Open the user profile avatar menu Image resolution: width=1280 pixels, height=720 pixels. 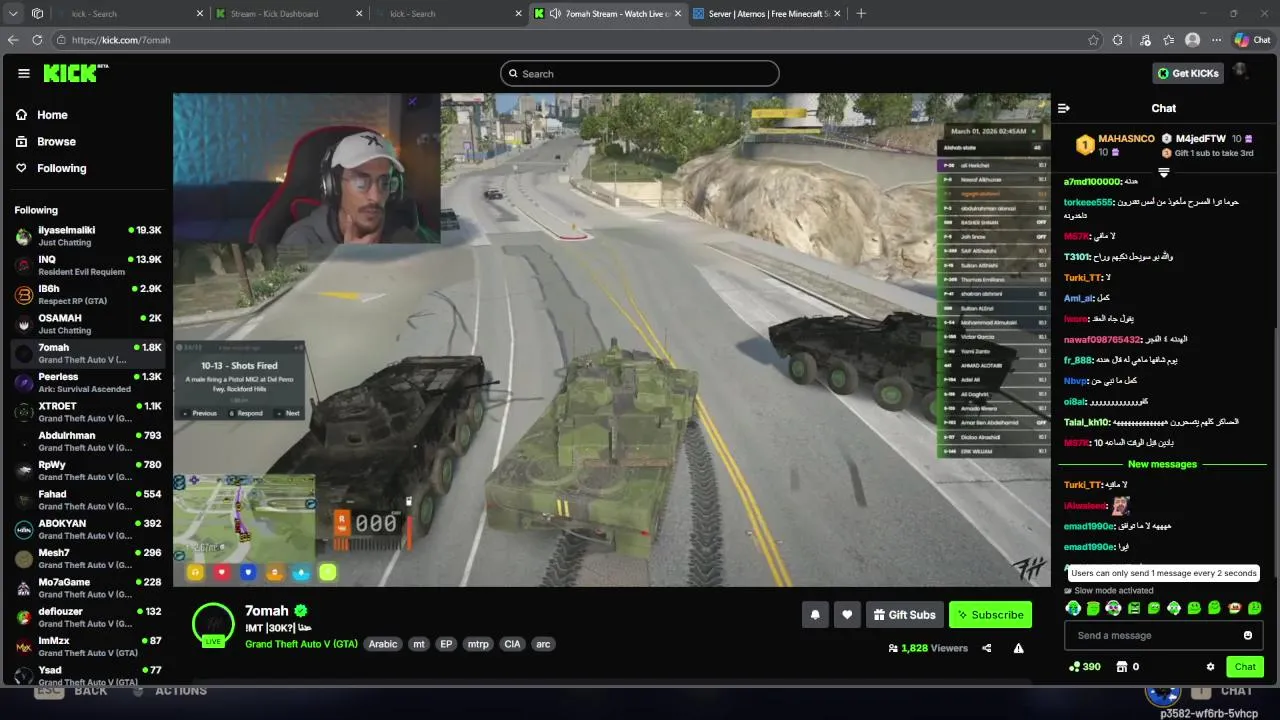coord(1241,72)
